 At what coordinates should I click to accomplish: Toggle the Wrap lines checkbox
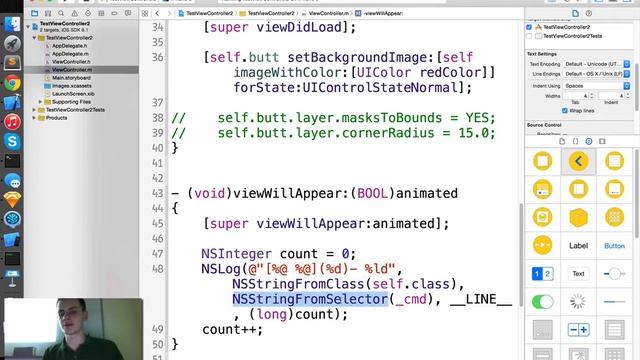[x=565, y=111]
